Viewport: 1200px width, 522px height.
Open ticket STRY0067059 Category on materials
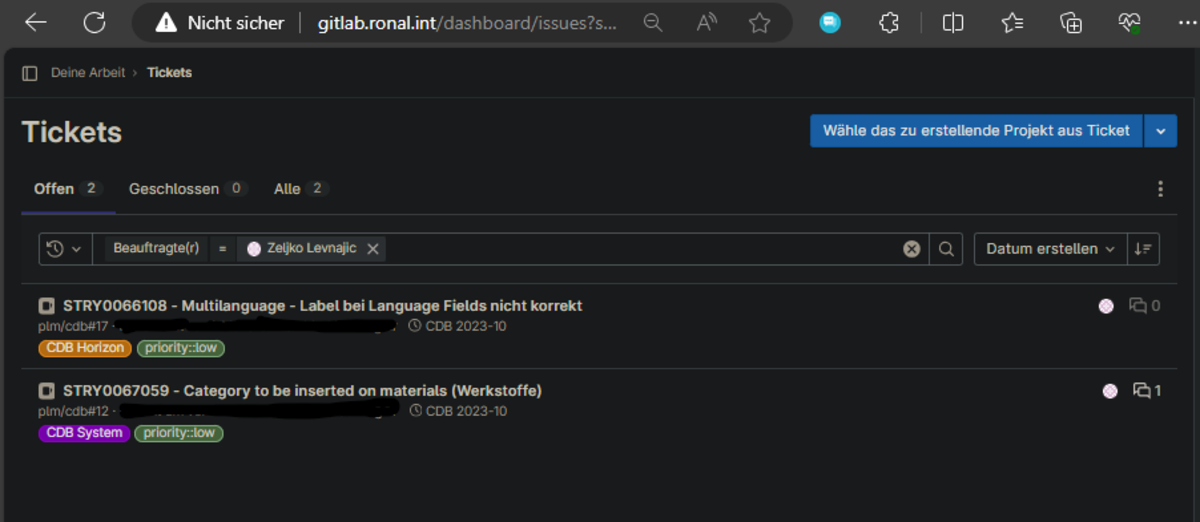point(302,391)
